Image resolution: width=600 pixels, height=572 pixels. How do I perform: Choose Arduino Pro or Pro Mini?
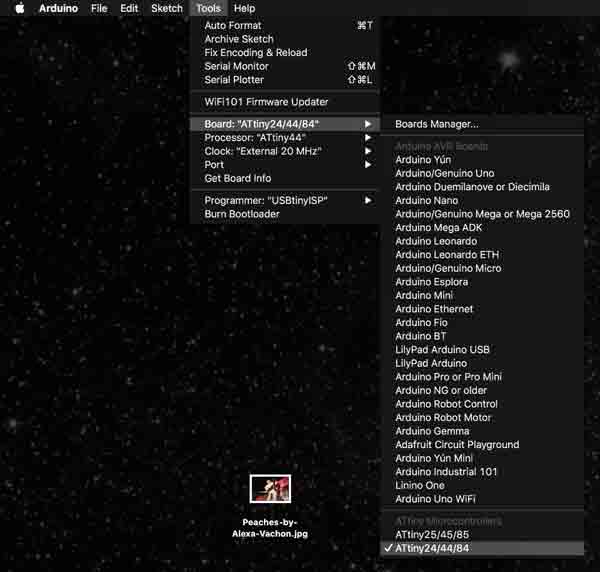click(483, 377)
